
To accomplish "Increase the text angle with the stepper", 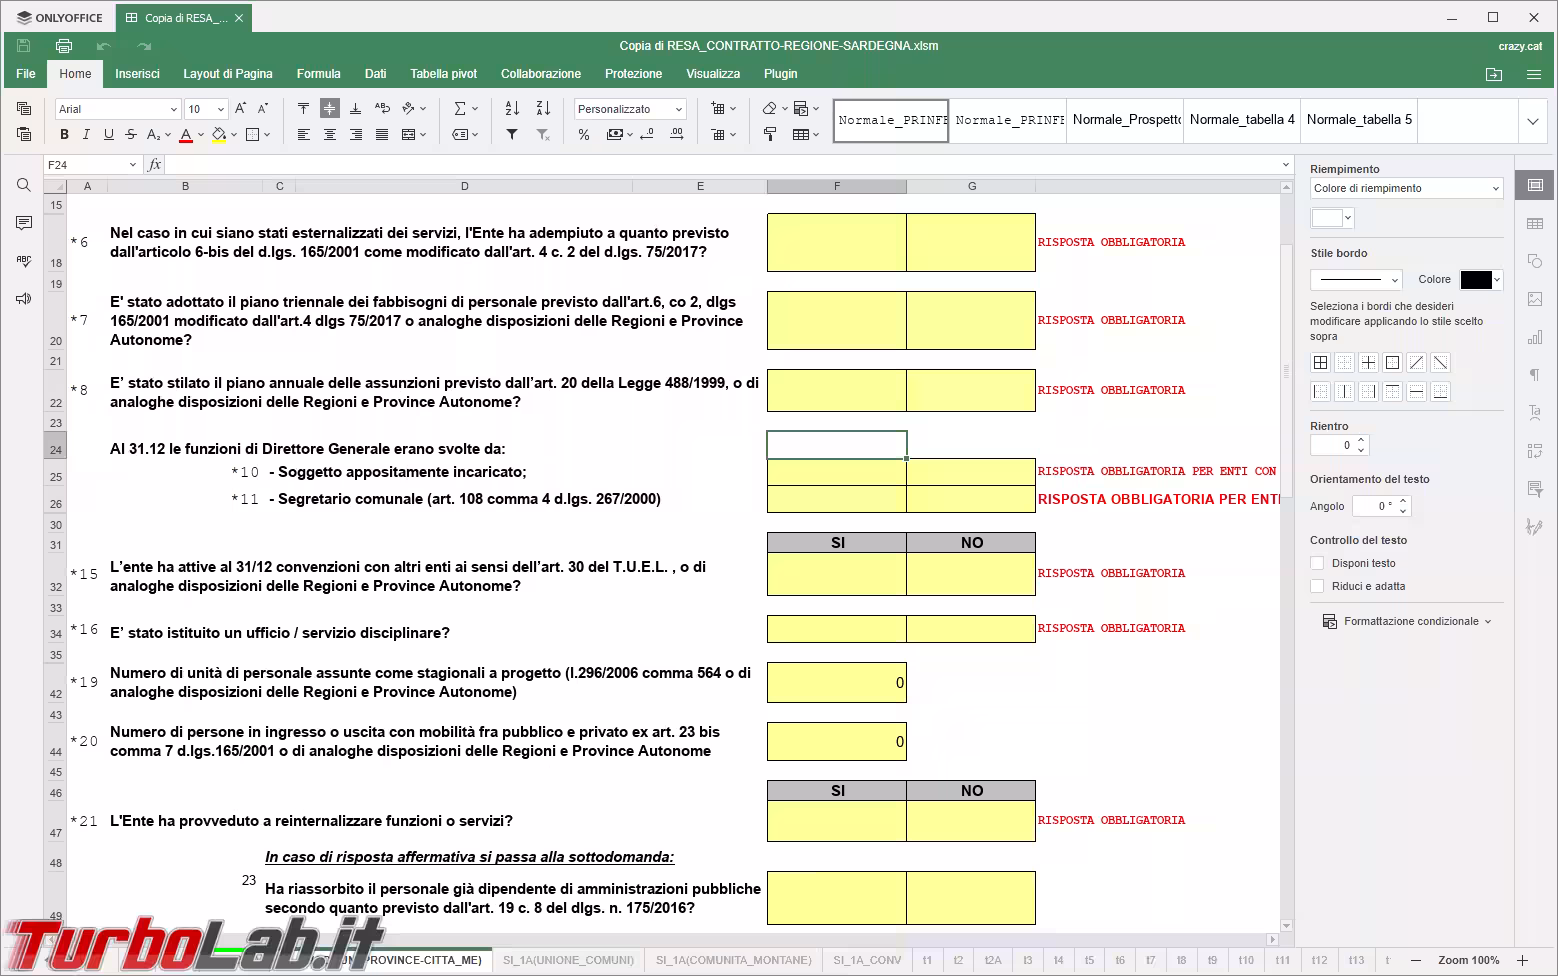I will [1403, 501].
